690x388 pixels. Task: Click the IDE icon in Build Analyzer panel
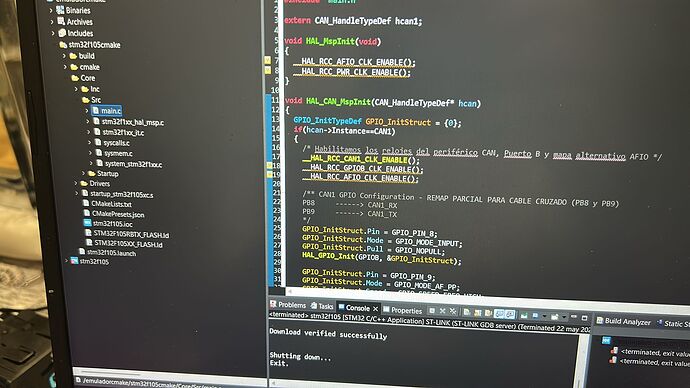coord(606,340)
